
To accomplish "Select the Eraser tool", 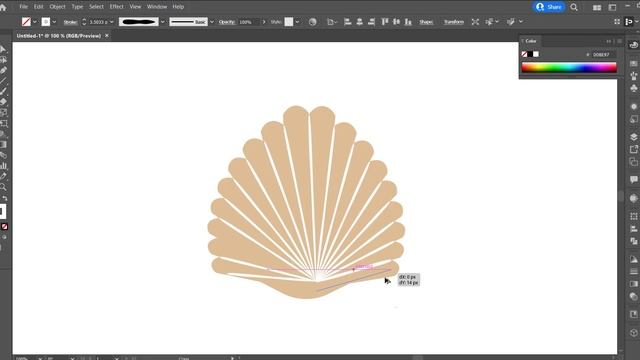I will click(3, 102).
